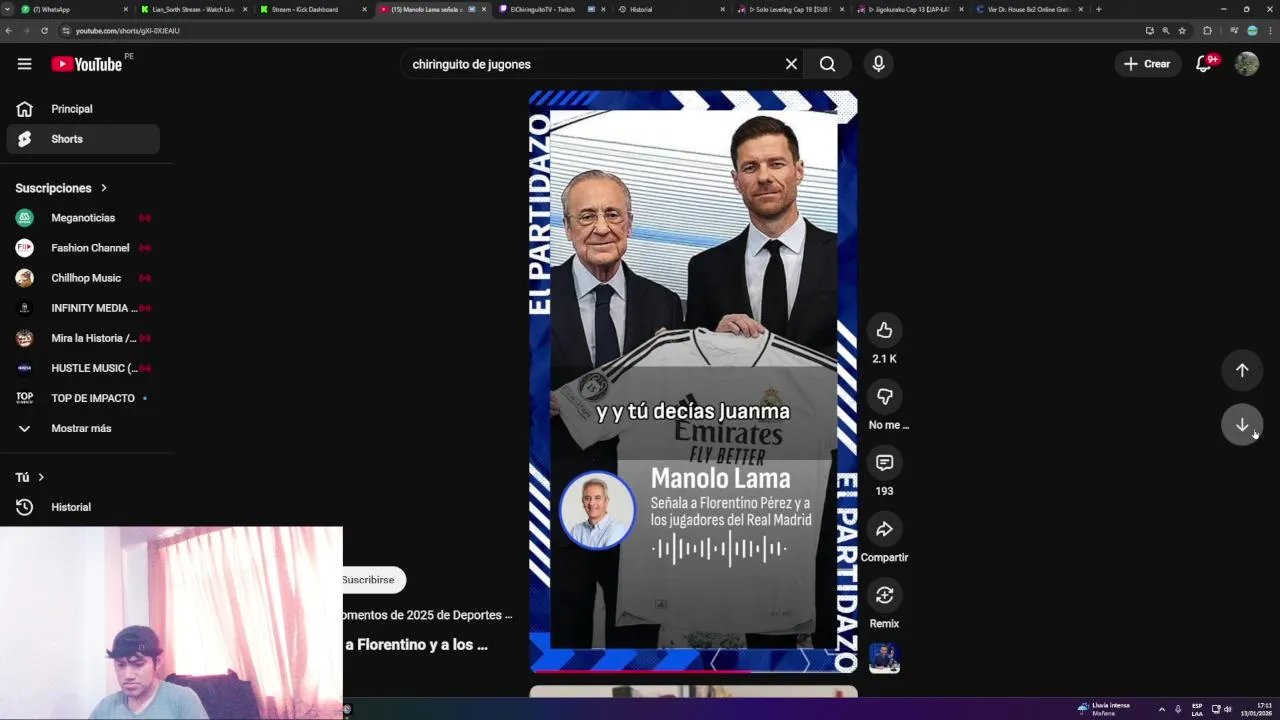Switch to the ElChiringuitoTV Twitch tab
1280x720 pixels.
coord(553,9)
